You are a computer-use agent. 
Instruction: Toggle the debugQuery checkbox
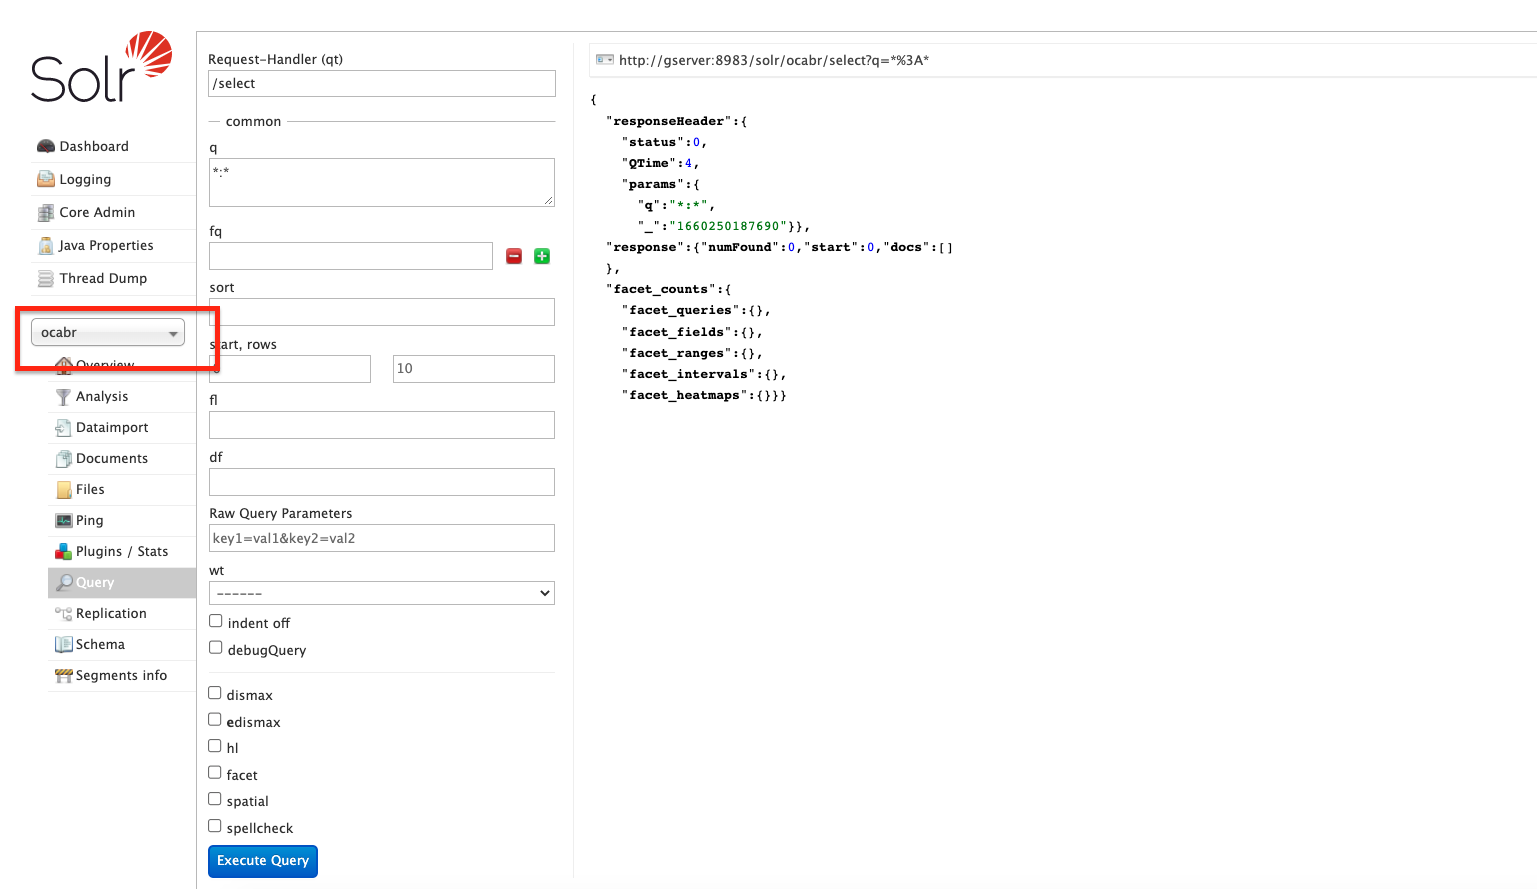pyautogui.click(x=215, y=648)
